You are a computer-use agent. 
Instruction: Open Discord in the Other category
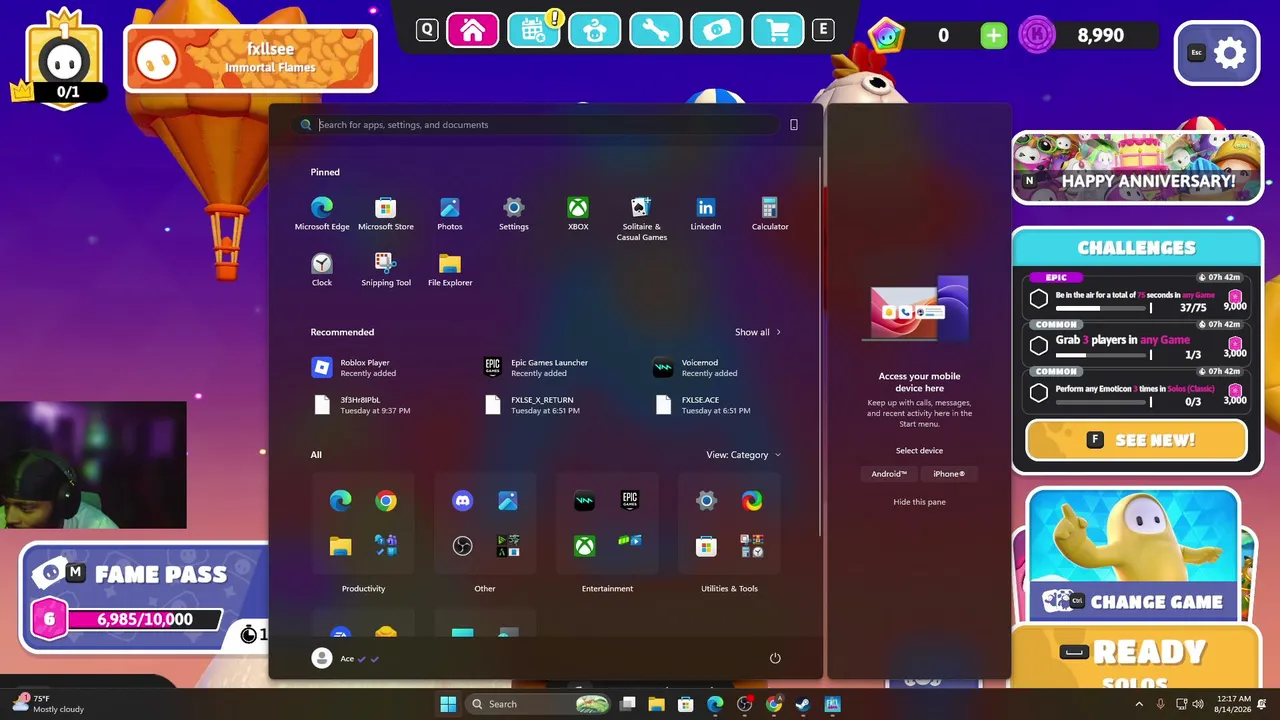click(x=463, y=501)
